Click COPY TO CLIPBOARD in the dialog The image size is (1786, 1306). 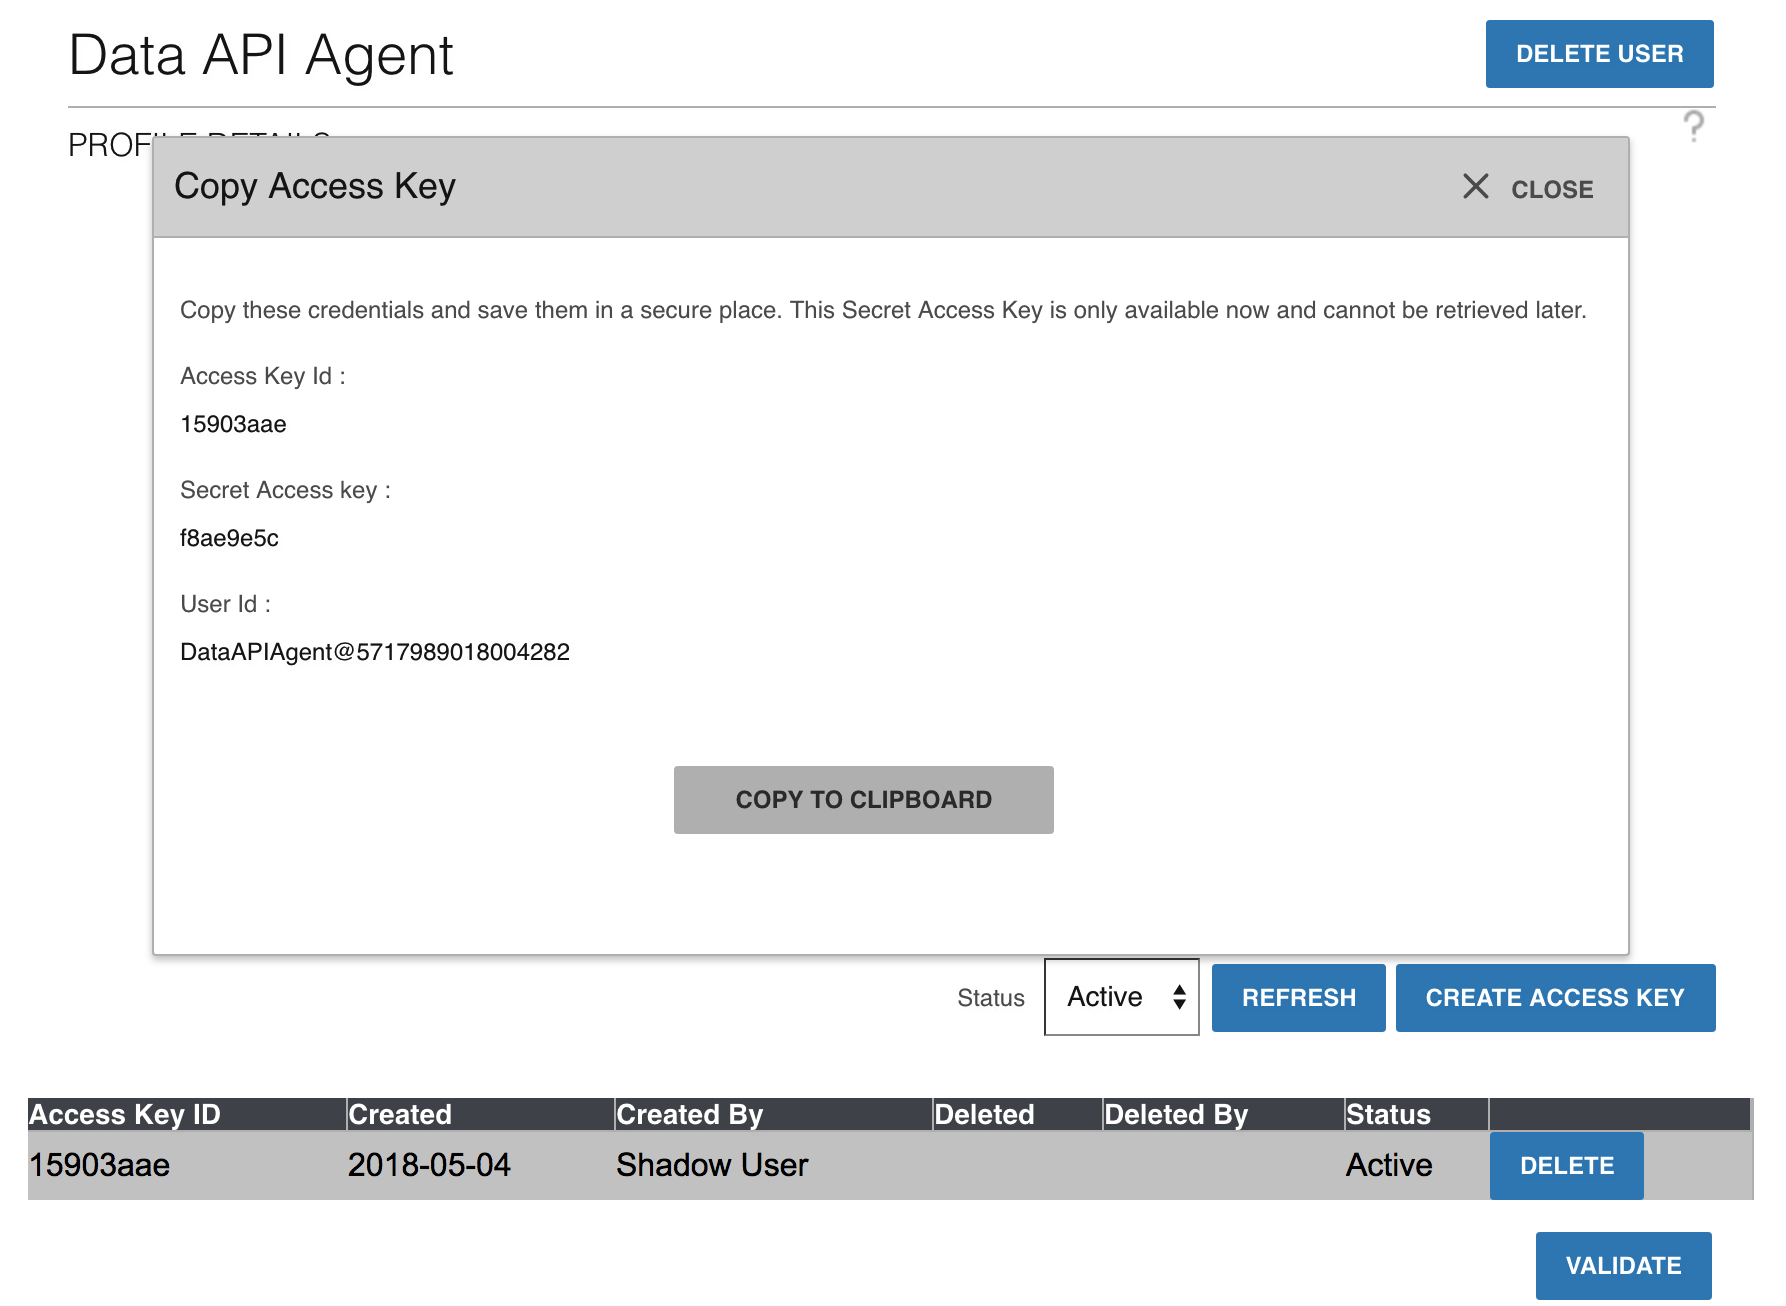[x=863, y=799]
